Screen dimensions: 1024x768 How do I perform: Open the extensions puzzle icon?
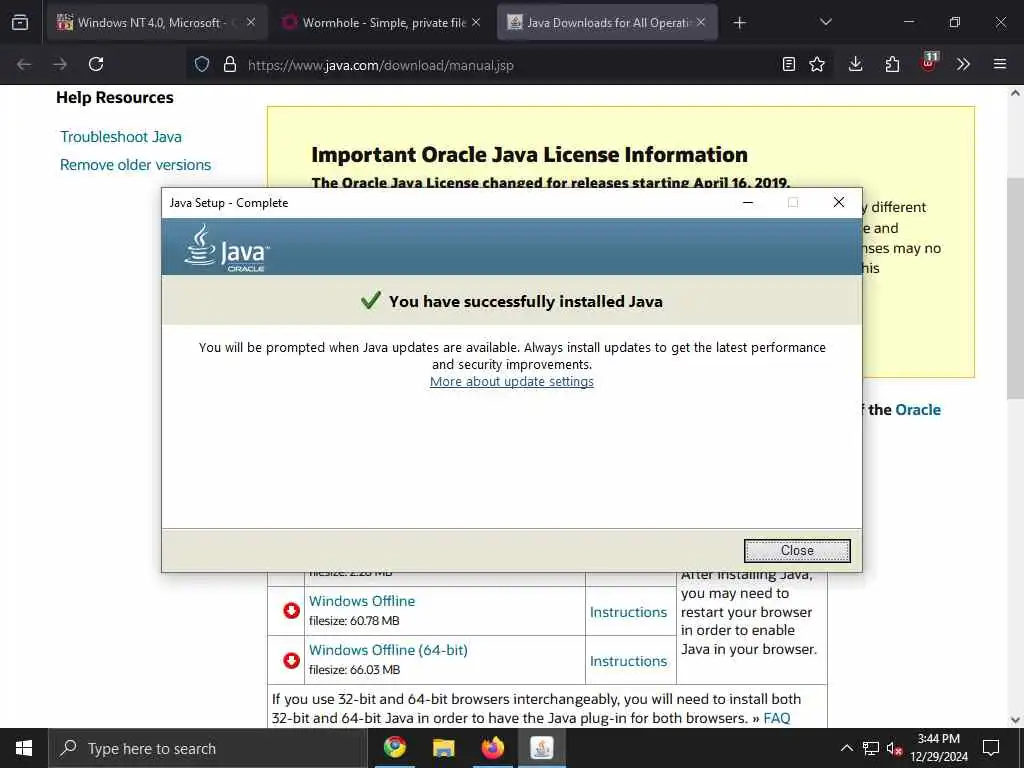(x=892, y=64)
